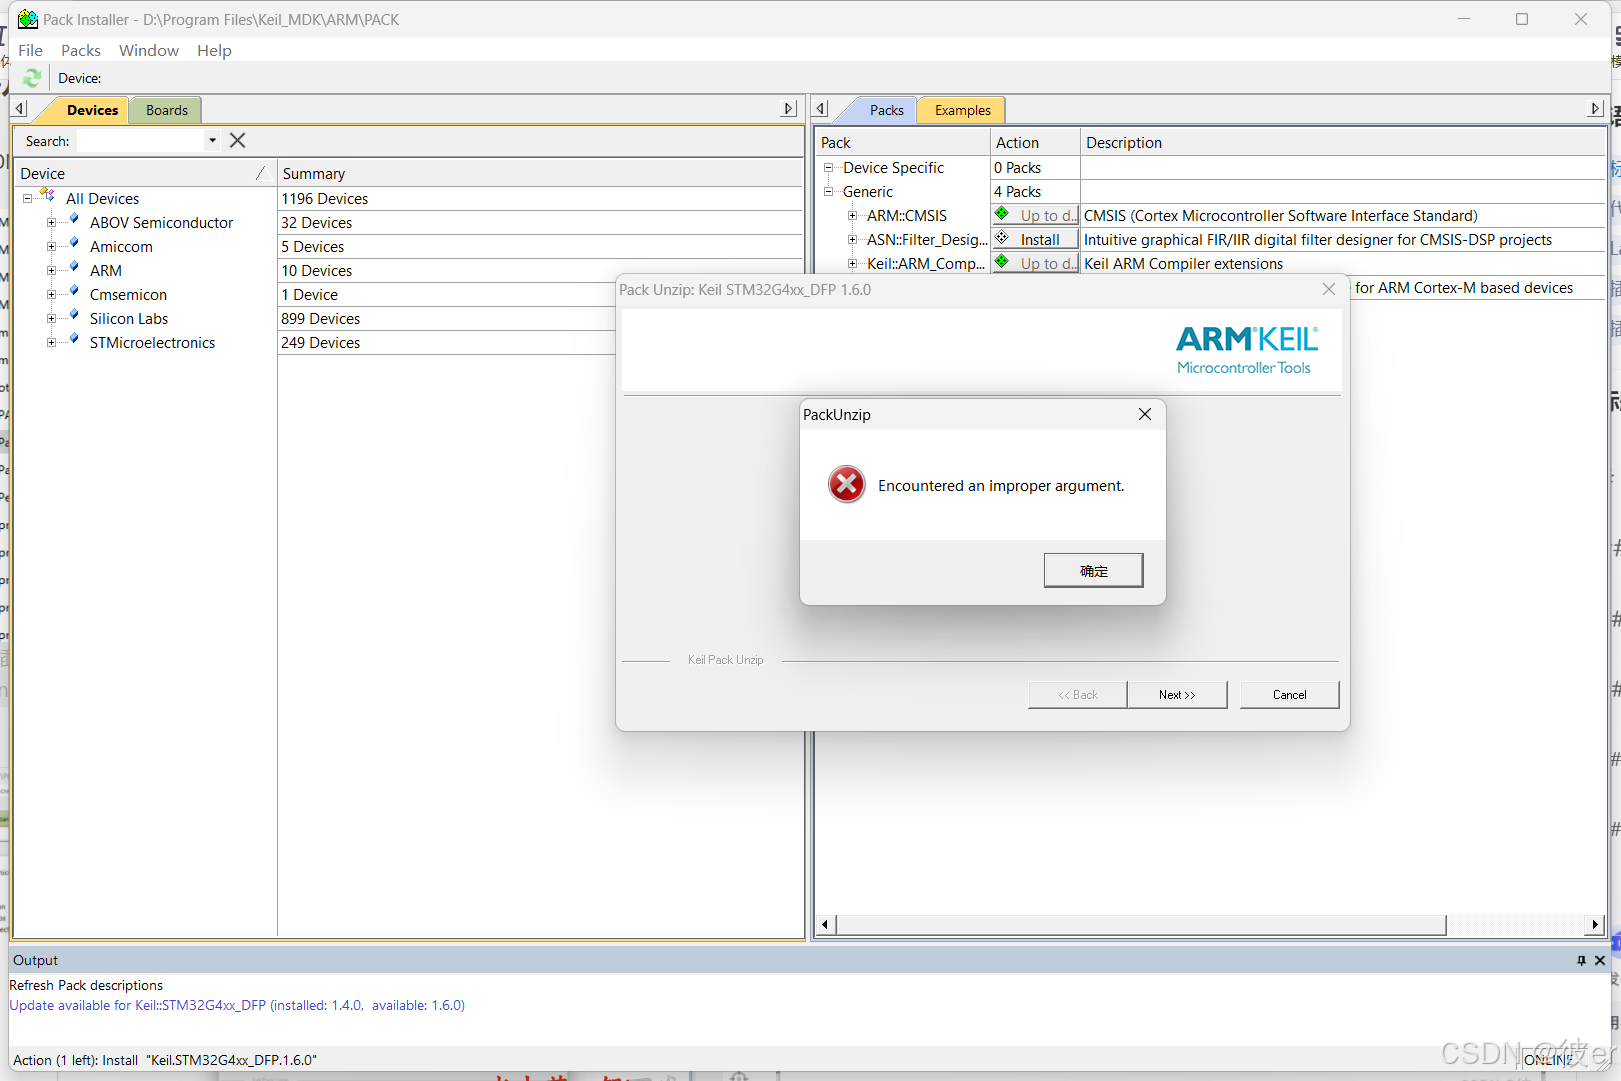Open the Window menu
Image resolution: width=1621 pixels, height=1081 pixels.
point(149,50)
